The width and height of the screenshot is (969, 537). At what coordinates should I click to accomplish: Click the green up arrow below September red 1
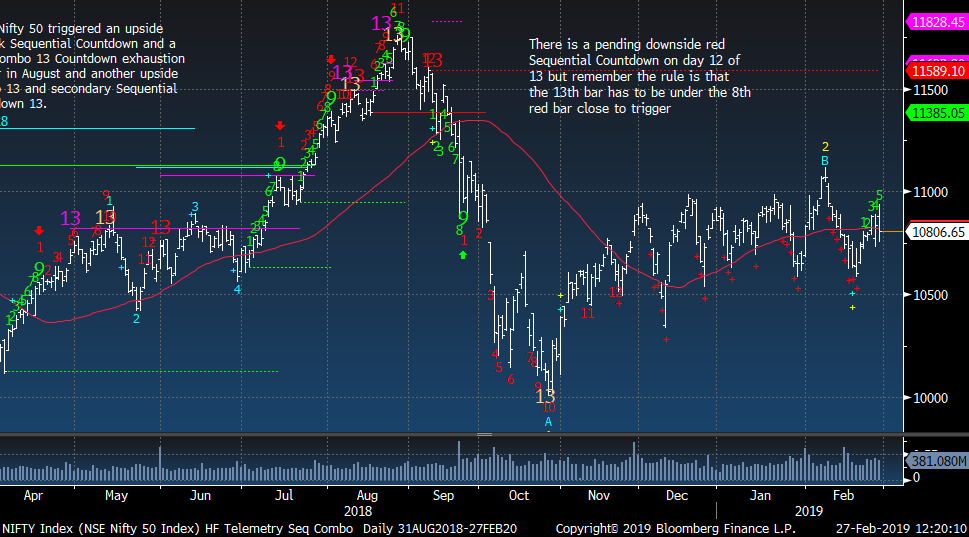coord(463,255)
